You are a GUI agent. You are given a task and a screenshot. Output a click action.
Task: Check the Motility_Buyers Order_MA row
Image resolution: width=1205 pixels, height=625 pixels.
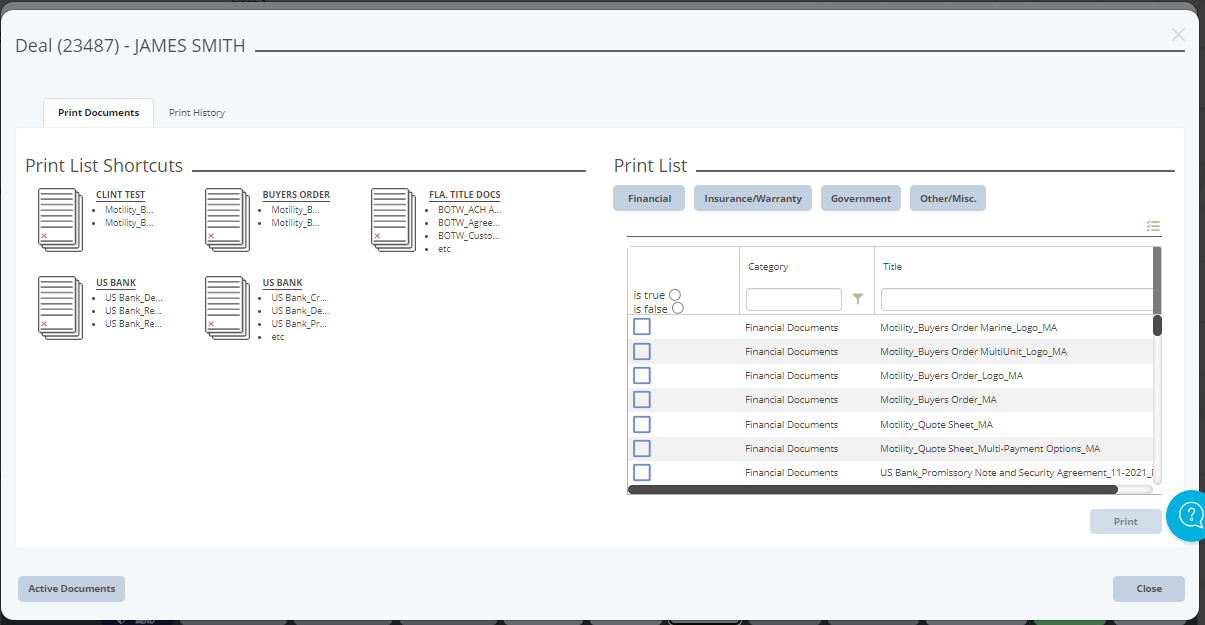point(642,399)
